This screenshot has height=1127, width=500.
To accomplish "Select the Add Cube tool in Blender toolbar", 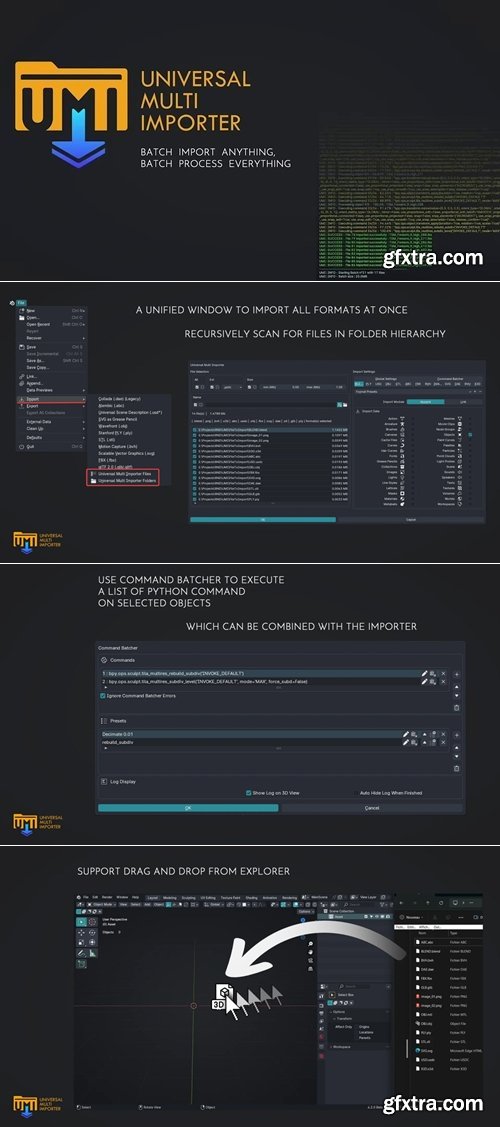I will 81,964.
